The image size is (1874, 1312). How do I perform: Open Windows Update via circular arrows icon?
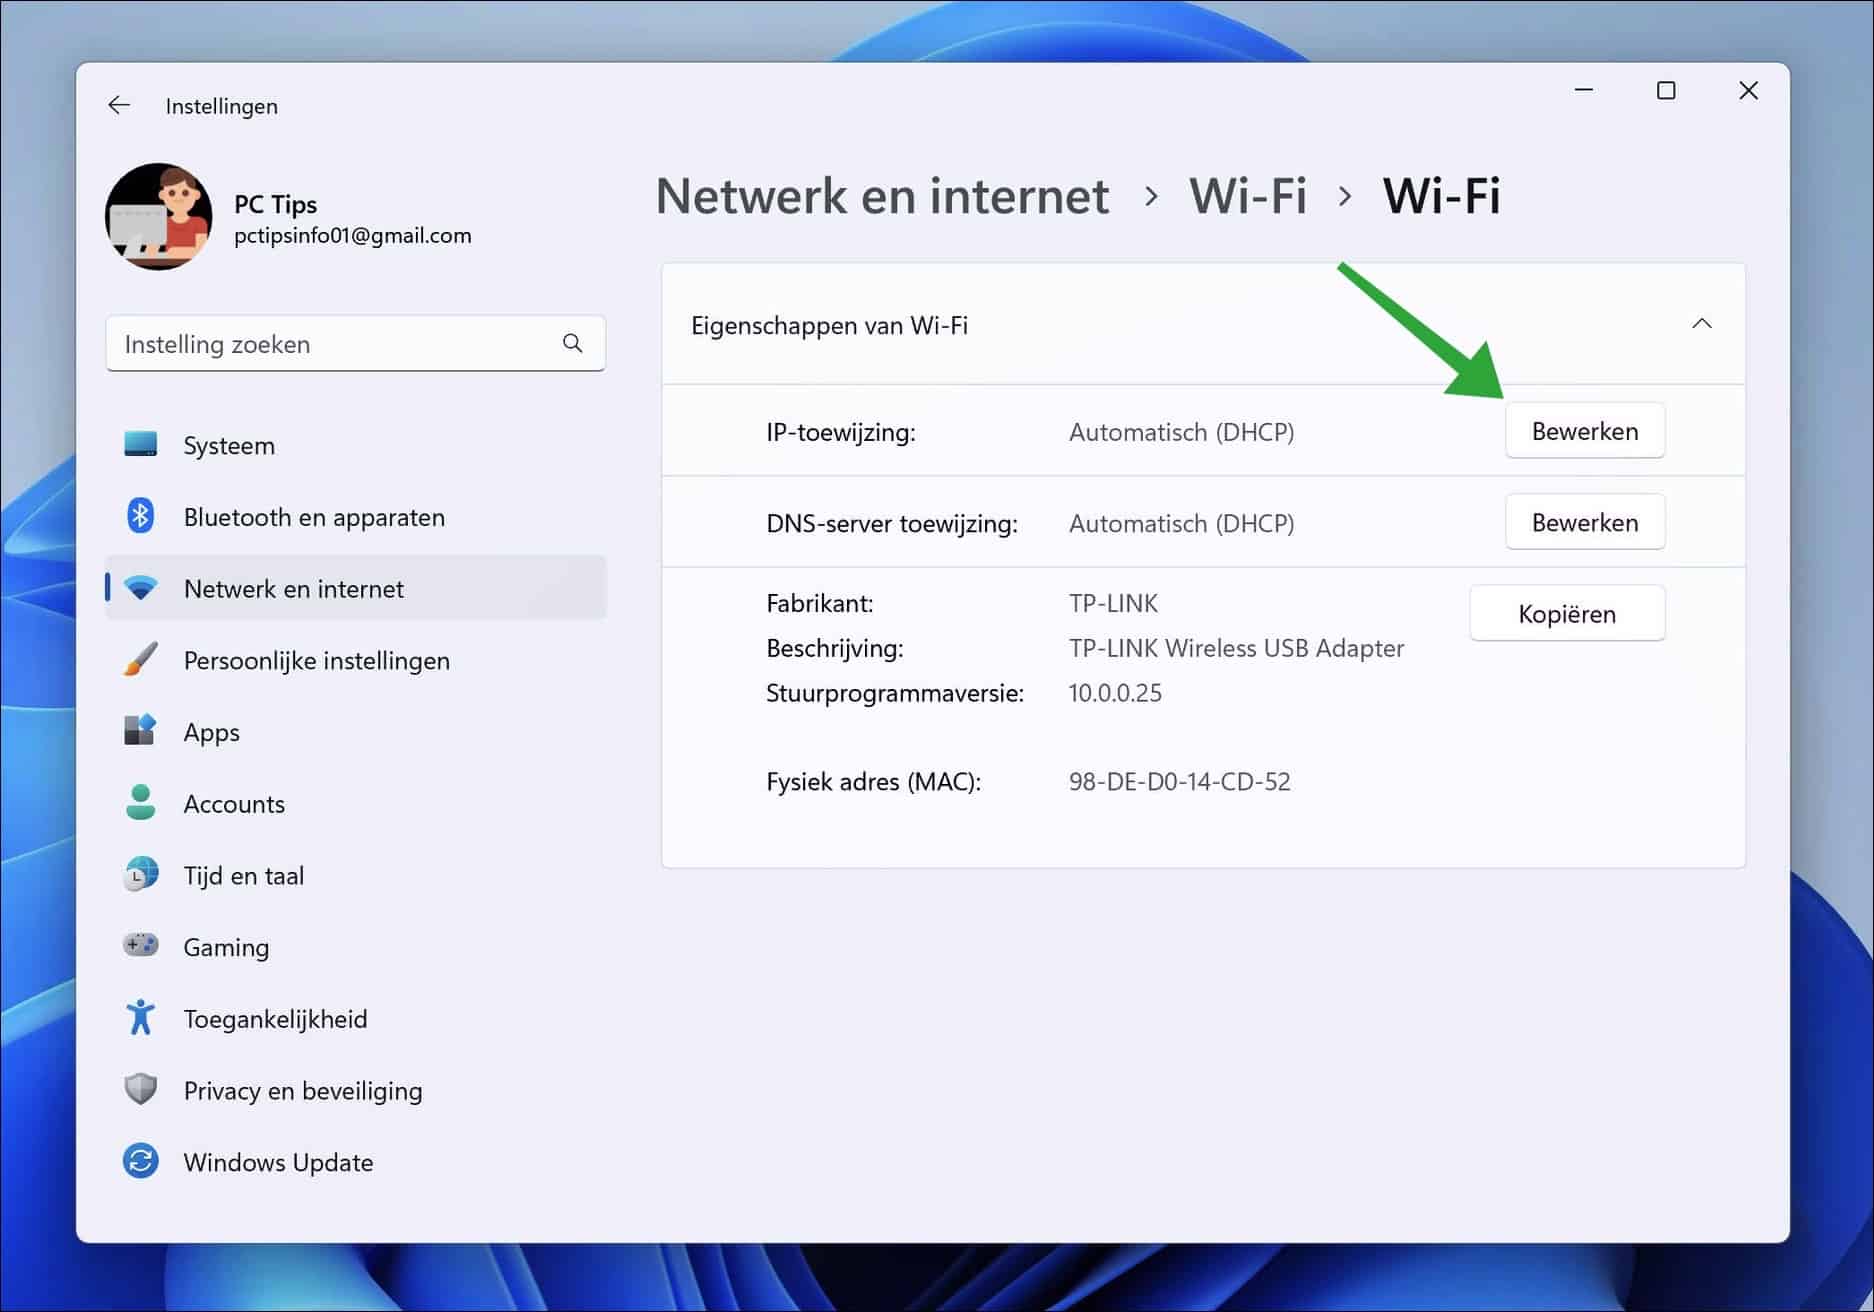pyautogui.click(x=140, y=1161)
